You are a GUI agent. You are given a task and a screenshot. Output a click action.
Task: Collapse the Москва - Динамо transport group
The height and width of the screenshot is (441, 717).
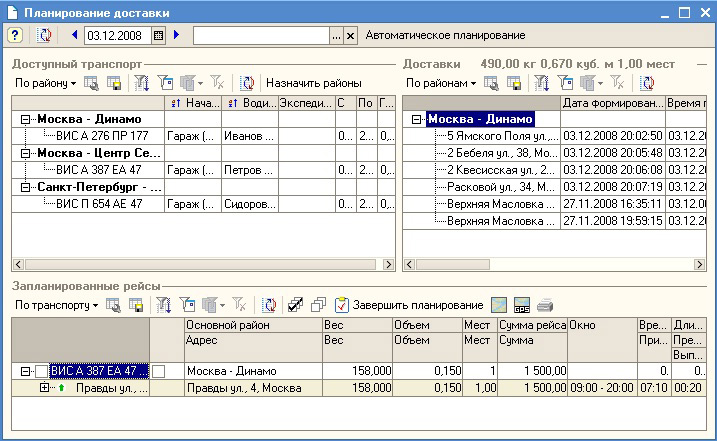(x=26, y=120)
